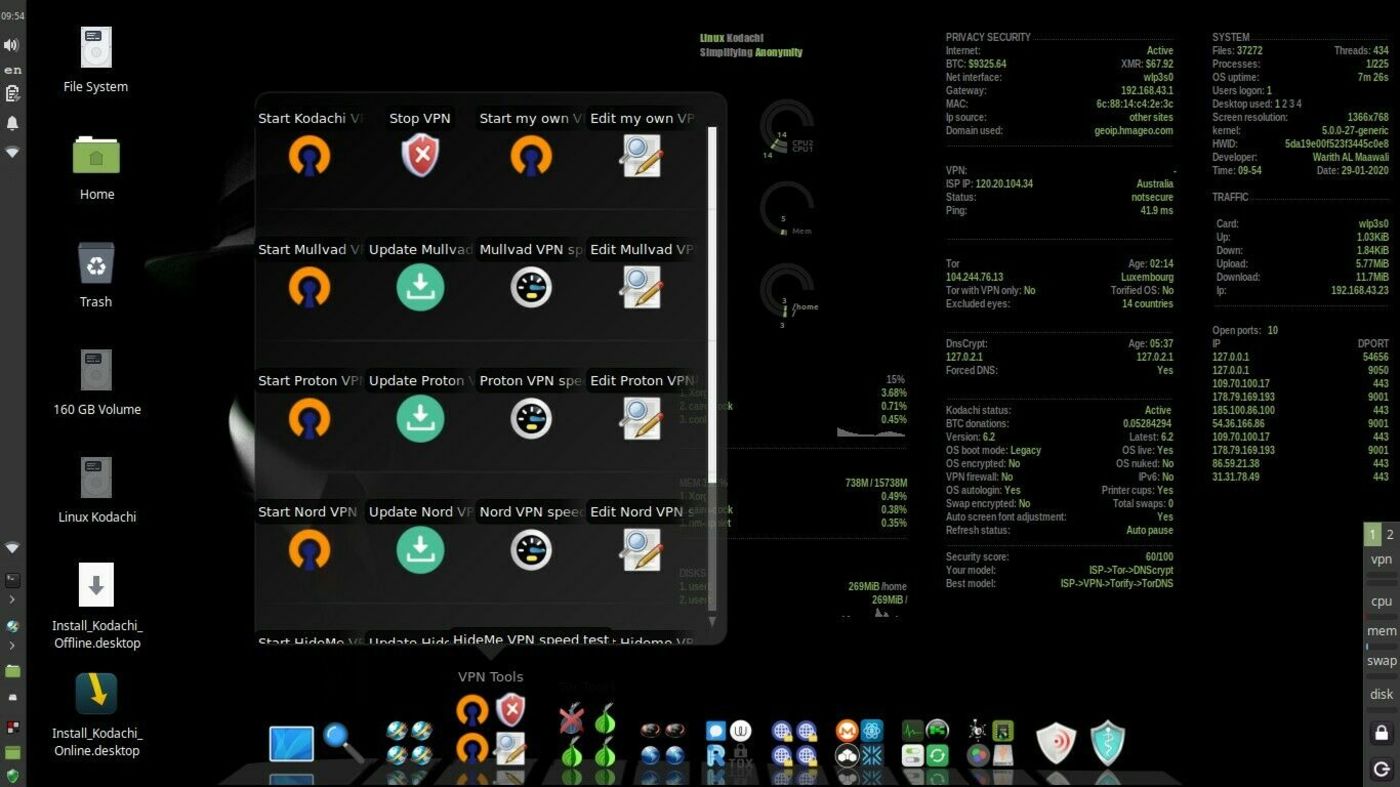
Task: Open Edit my own VPN icon
Action: click(x=641, y=156)
